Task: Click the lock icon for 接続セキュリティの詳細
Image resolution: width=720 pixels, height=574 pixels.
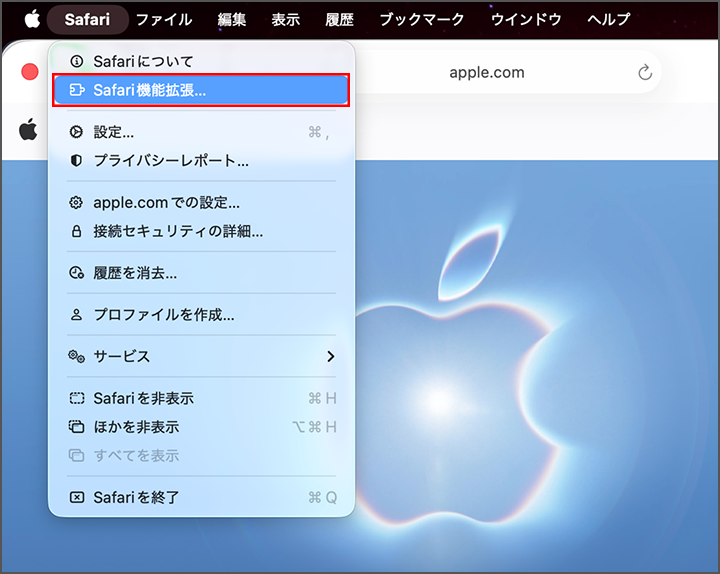Action: pyautogui.click(x=76, y=231)
